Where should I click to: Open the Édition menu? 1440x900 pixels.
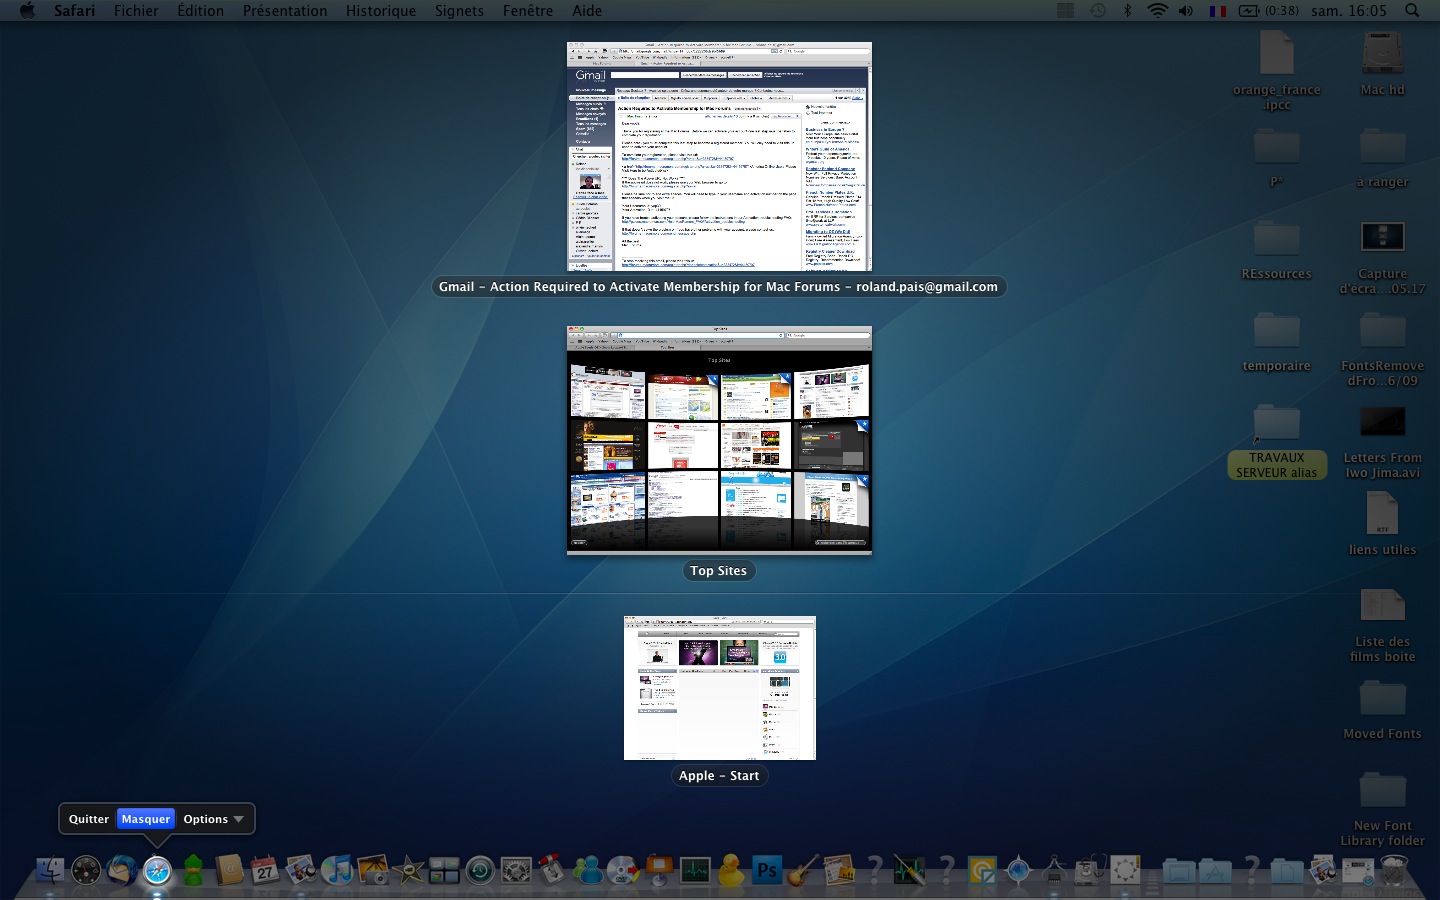point(200,10)
